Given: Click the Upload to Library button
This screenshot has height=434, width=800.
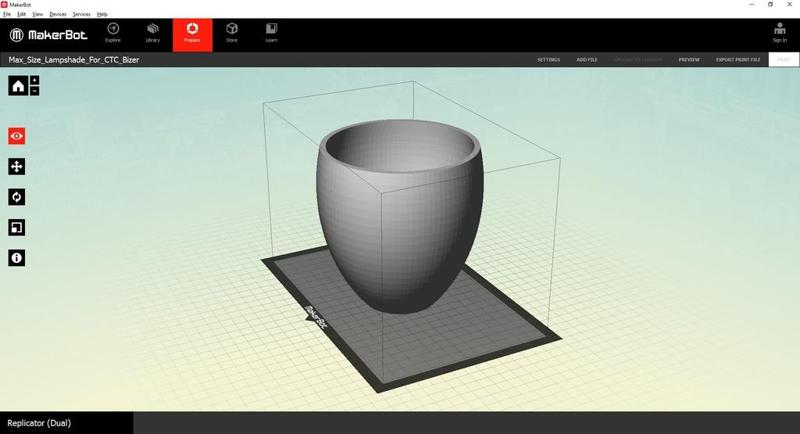Looking at the screenshot, I should click(x=638, y=60).
